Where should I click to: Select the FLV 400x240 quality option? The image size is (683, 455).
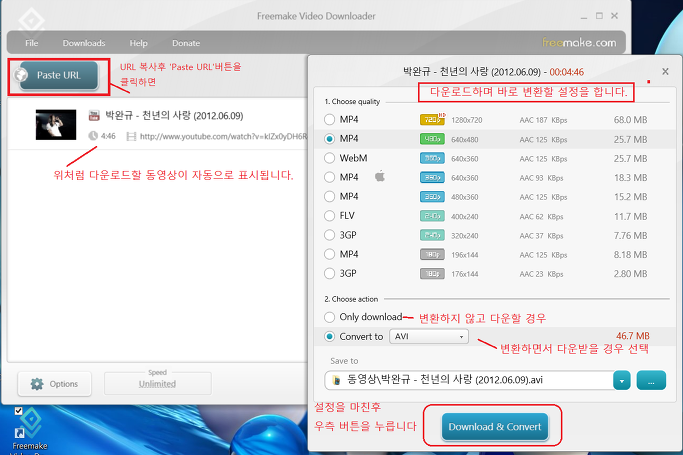330,216
